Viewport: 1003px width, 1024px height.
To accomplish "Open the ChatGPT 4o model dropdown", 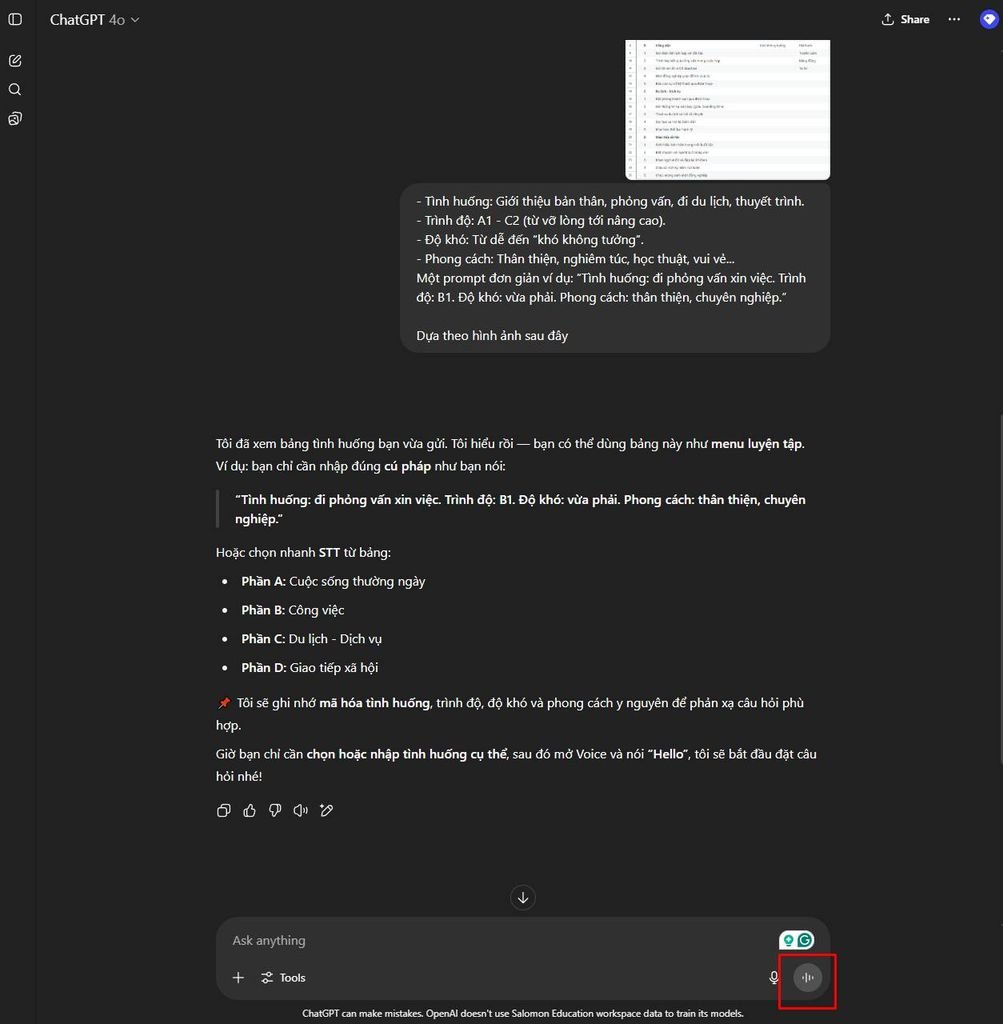I will tap(95, 20).
